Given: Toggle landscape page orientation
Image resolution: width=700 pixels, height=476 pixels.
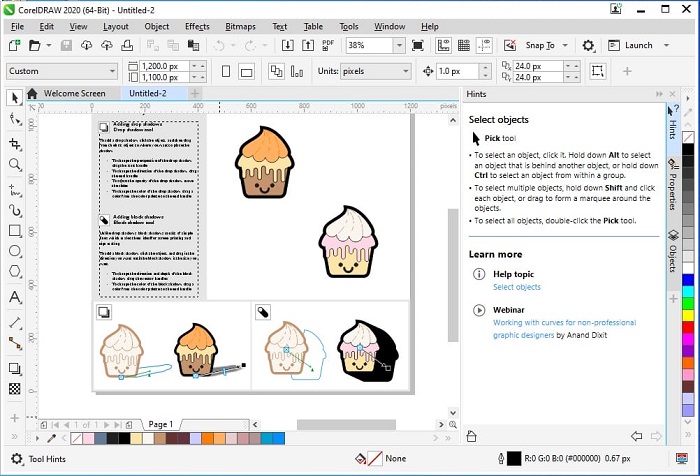Looking at the screenshot, I should click(248, 71).
